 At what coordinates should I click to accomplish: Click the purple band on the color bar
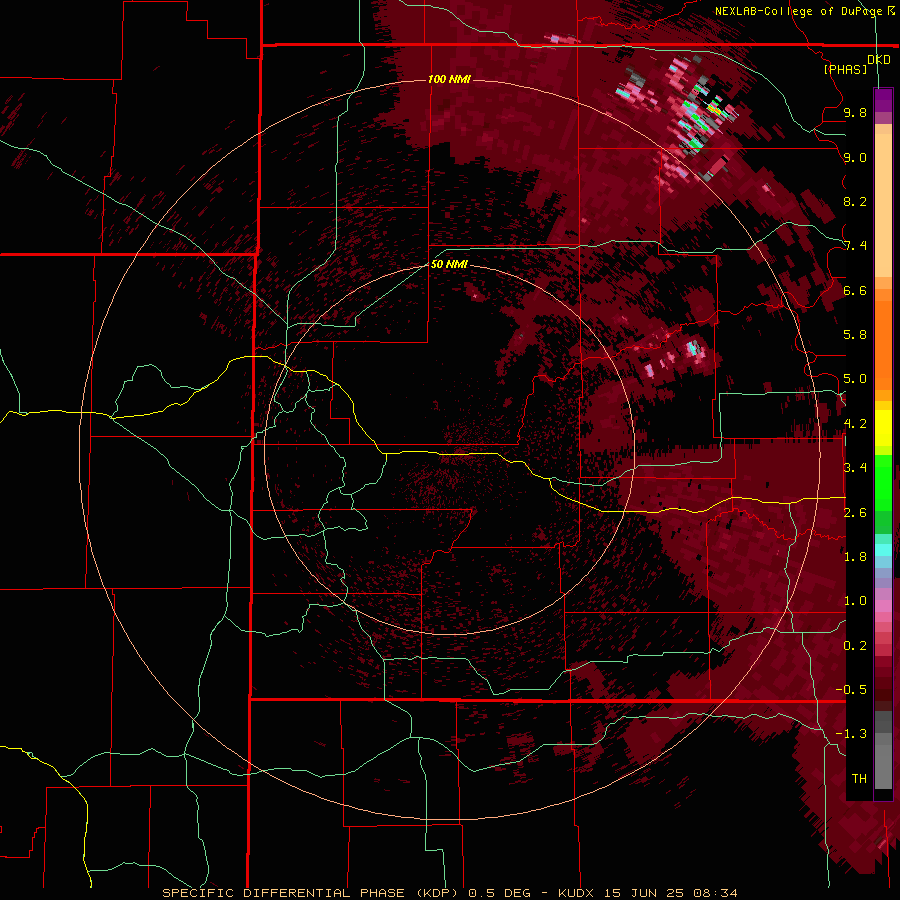tap(883, 100)
